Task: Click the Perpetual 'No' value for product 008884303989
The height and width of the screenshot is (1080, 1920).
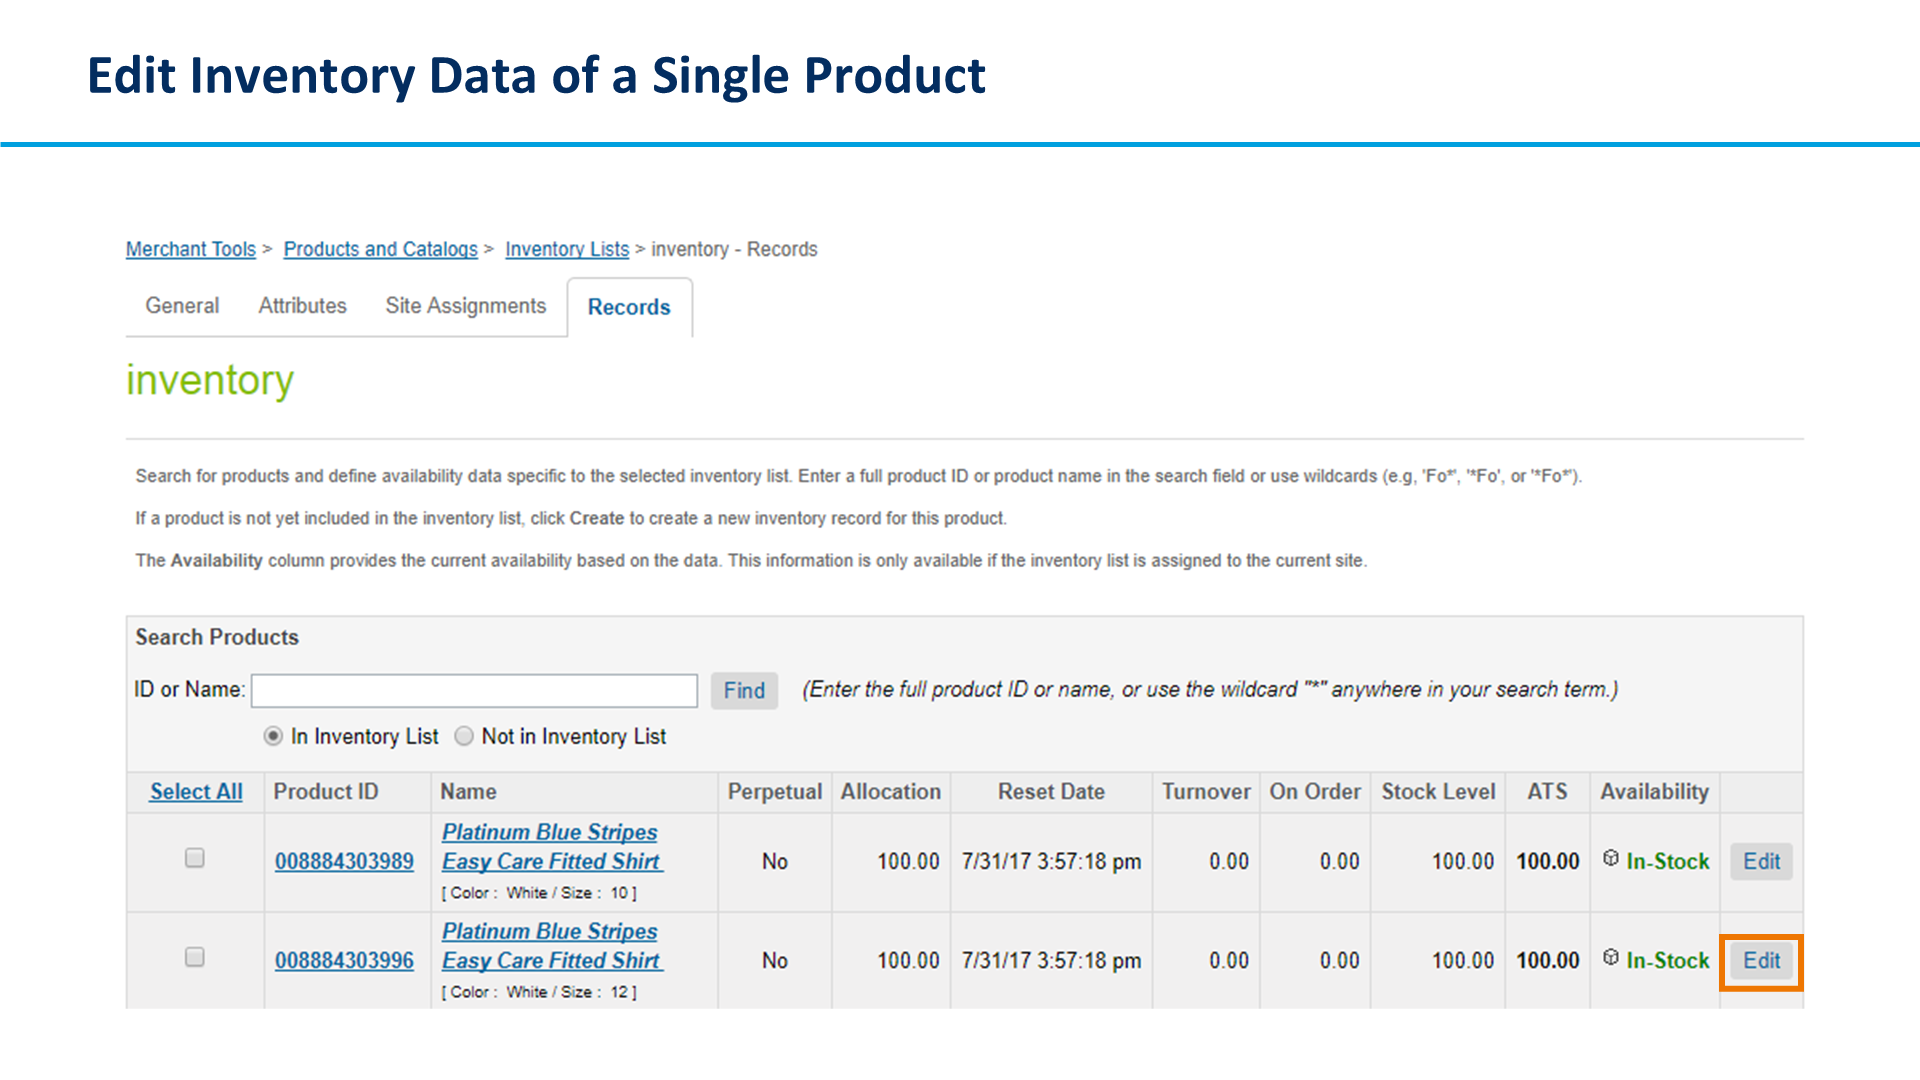Action: 775,861
